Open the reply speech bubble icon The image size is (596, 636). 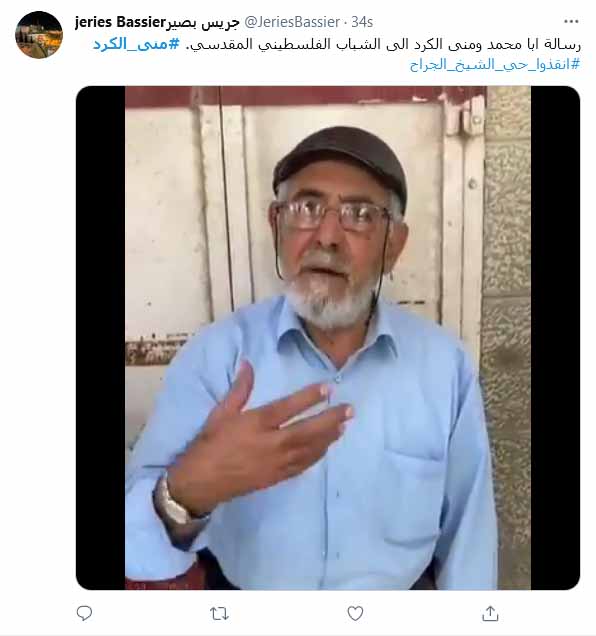point(84,613)
